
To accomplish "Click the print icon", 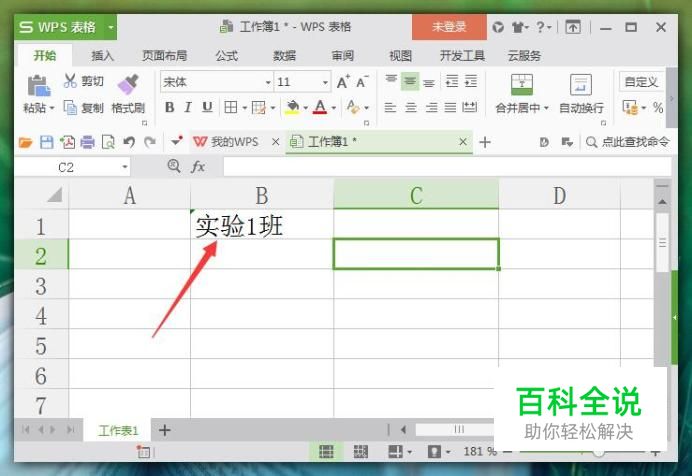I will (x=87, y=142).
